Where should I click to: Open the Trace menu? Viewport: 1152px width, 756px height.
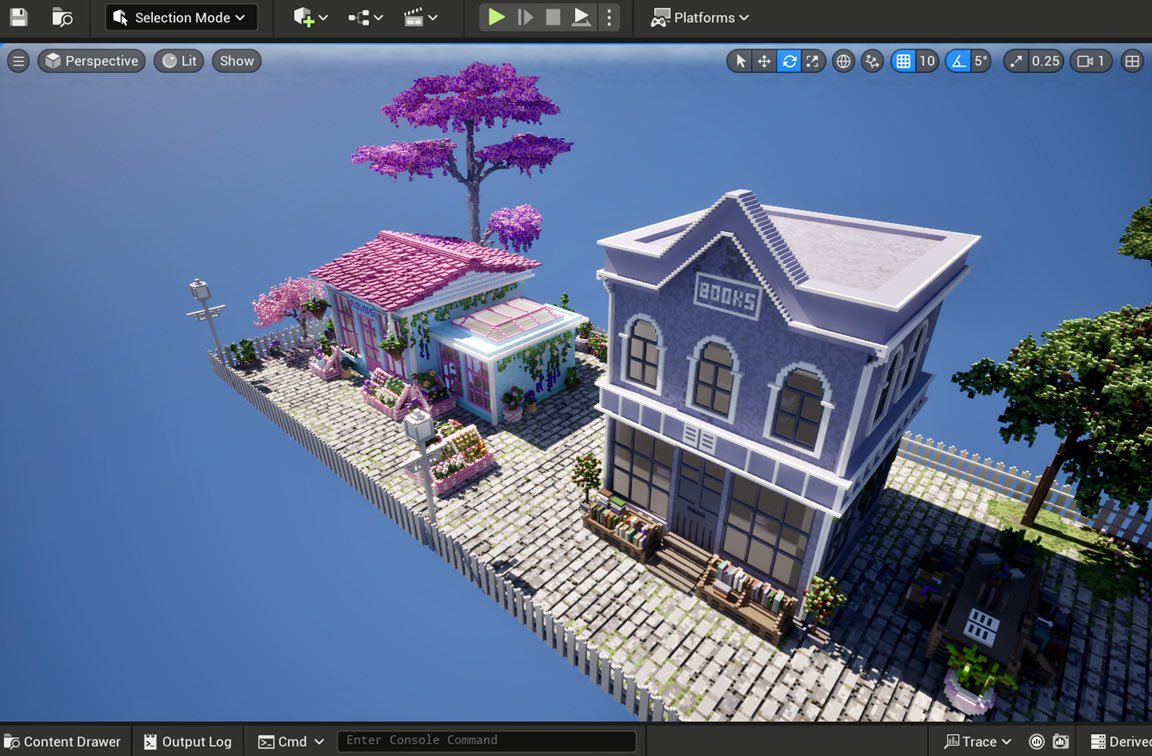(978, 741)
